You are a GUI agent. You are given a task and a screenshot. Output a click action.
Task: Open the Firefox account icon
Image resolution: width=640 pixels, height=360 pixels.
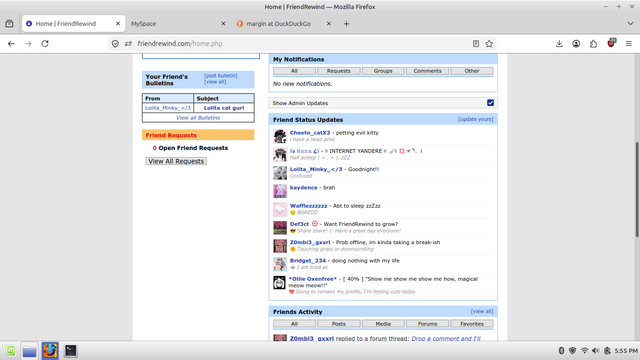(576, 44)
